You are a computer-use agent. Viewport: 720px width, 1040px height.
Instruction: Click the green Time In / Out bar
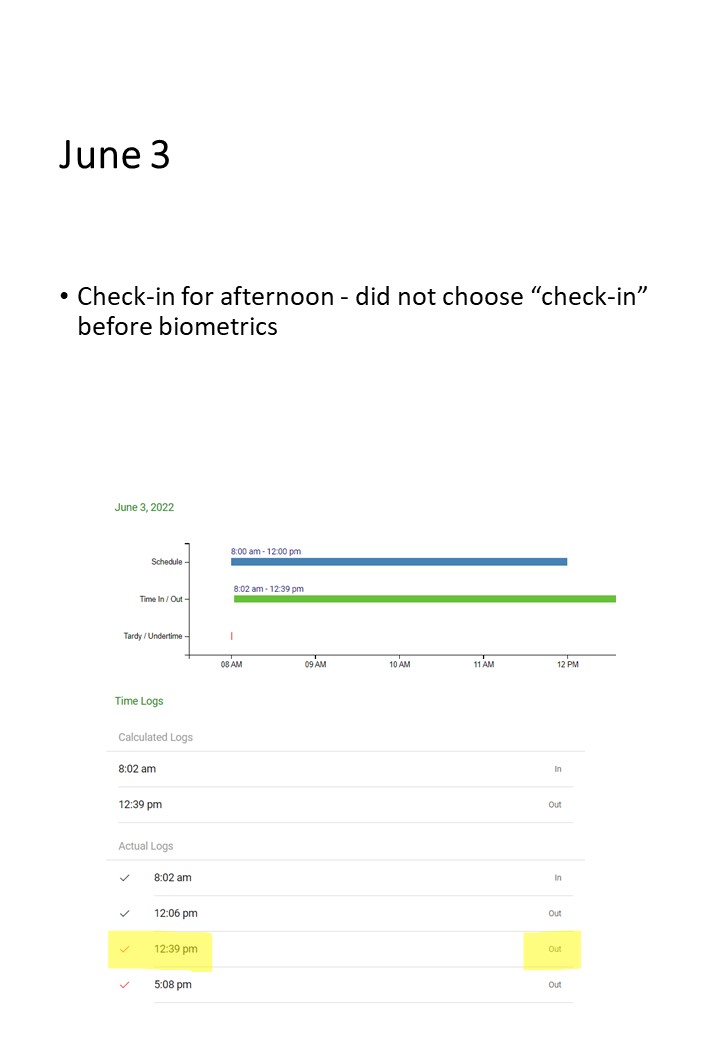(x=424, y=599)
